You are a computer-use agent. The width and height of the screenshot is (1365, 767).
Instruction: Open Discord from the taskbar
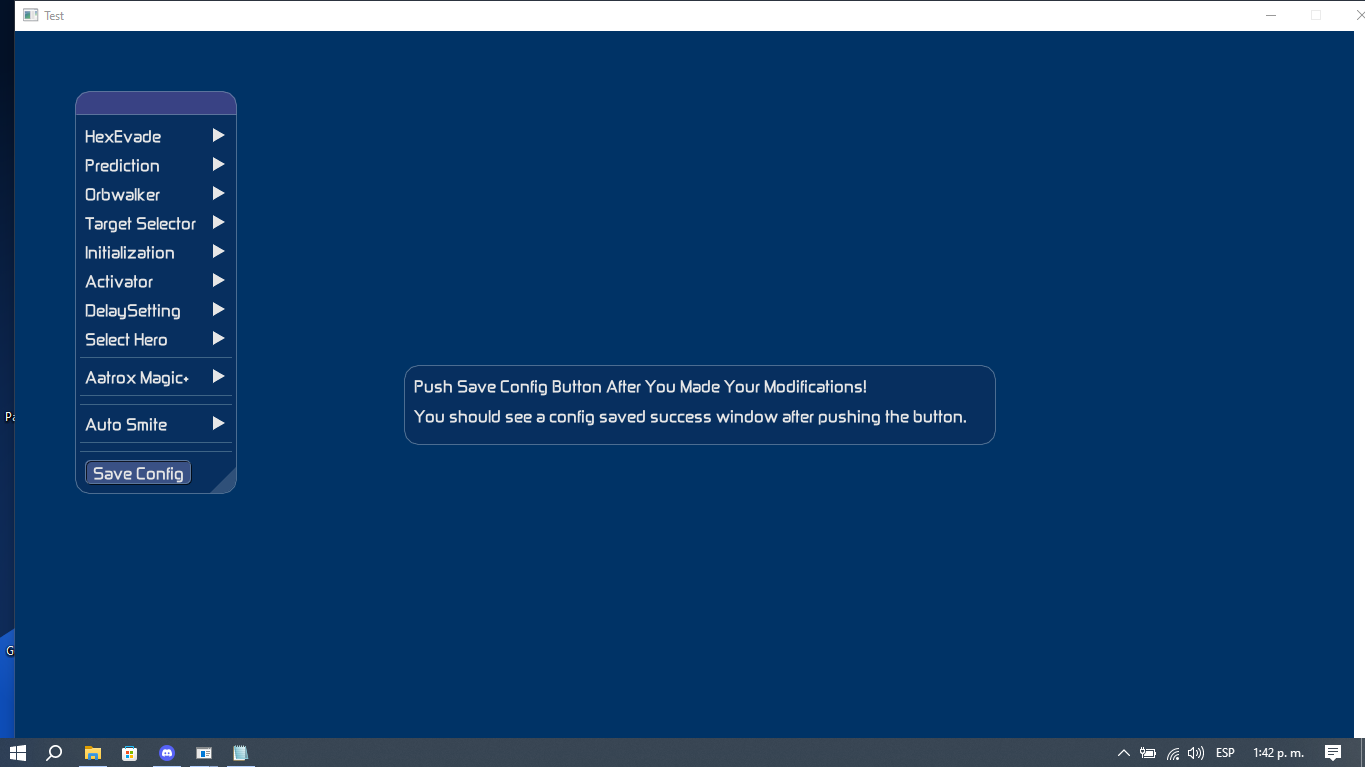[x=167, y=753]
